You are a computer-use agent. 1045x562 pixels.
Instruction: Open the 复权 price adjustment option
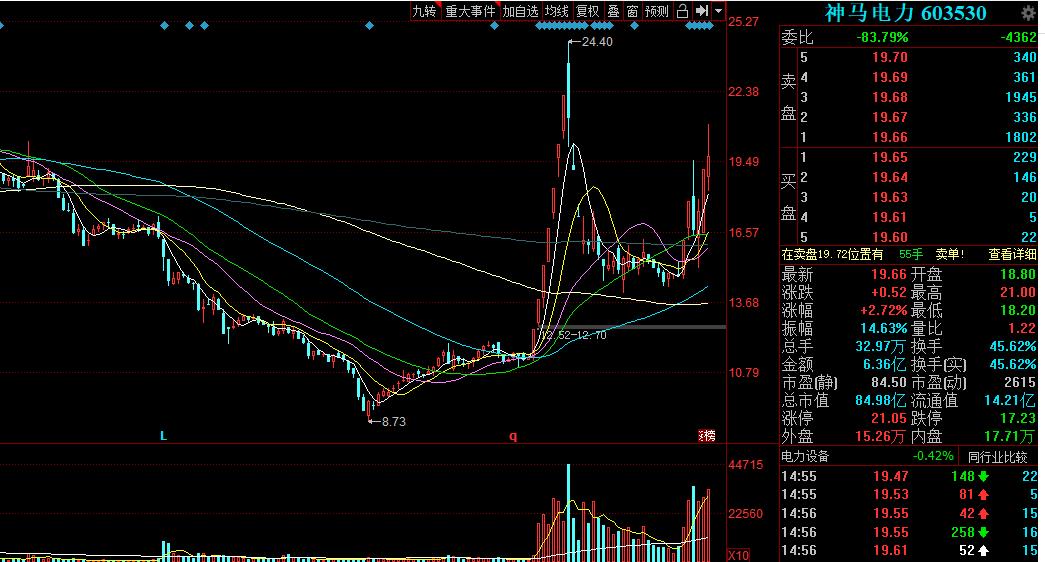point(588,11)
